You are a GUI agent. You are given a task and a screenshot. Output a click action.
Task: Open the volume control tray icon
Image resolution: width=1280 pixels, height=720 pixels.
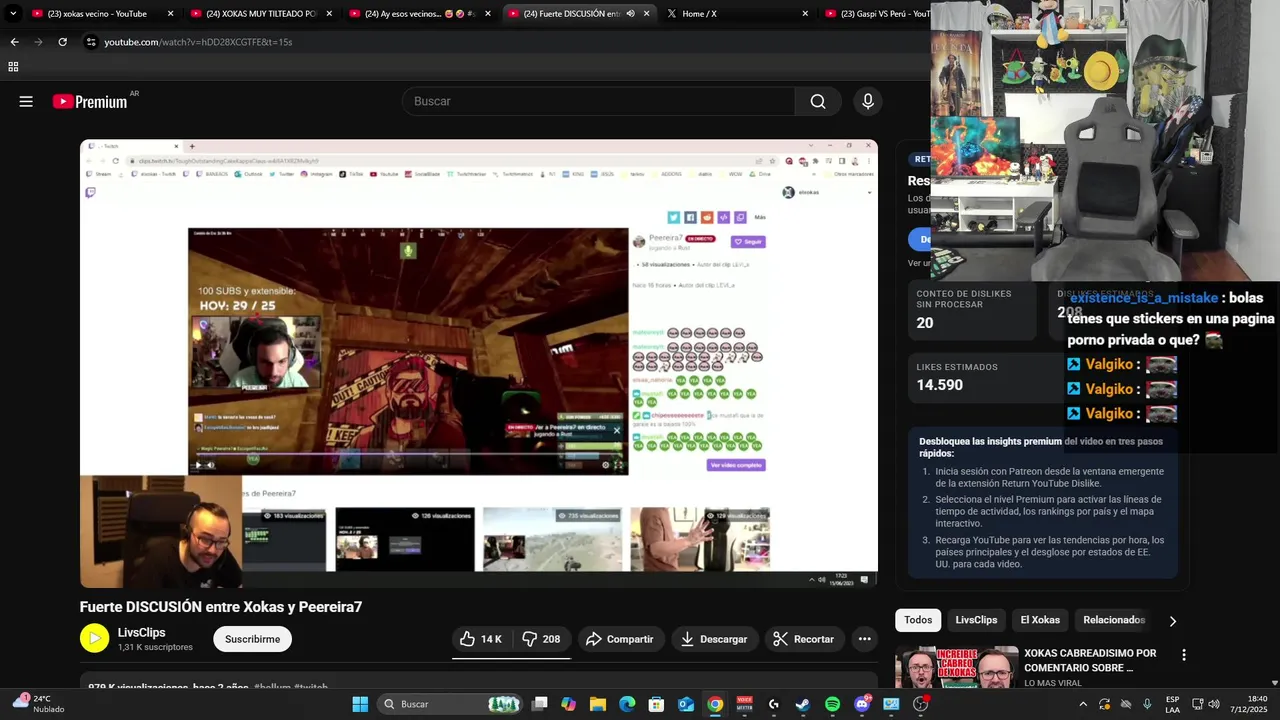(1214, 704)
